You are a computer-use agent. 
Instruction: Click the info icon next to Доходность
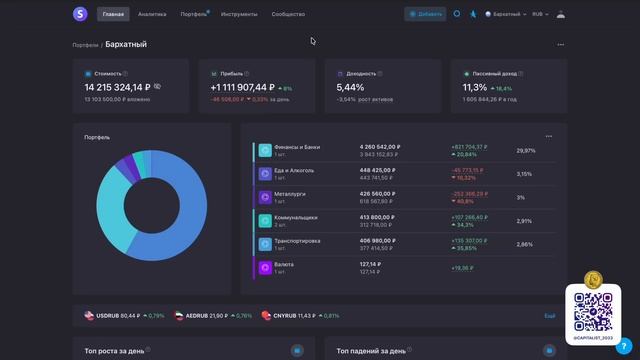[380, 73]
